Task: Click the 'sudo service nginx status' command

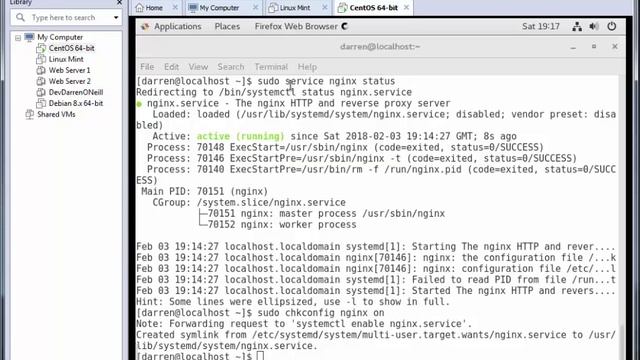Action: (326, 81)
